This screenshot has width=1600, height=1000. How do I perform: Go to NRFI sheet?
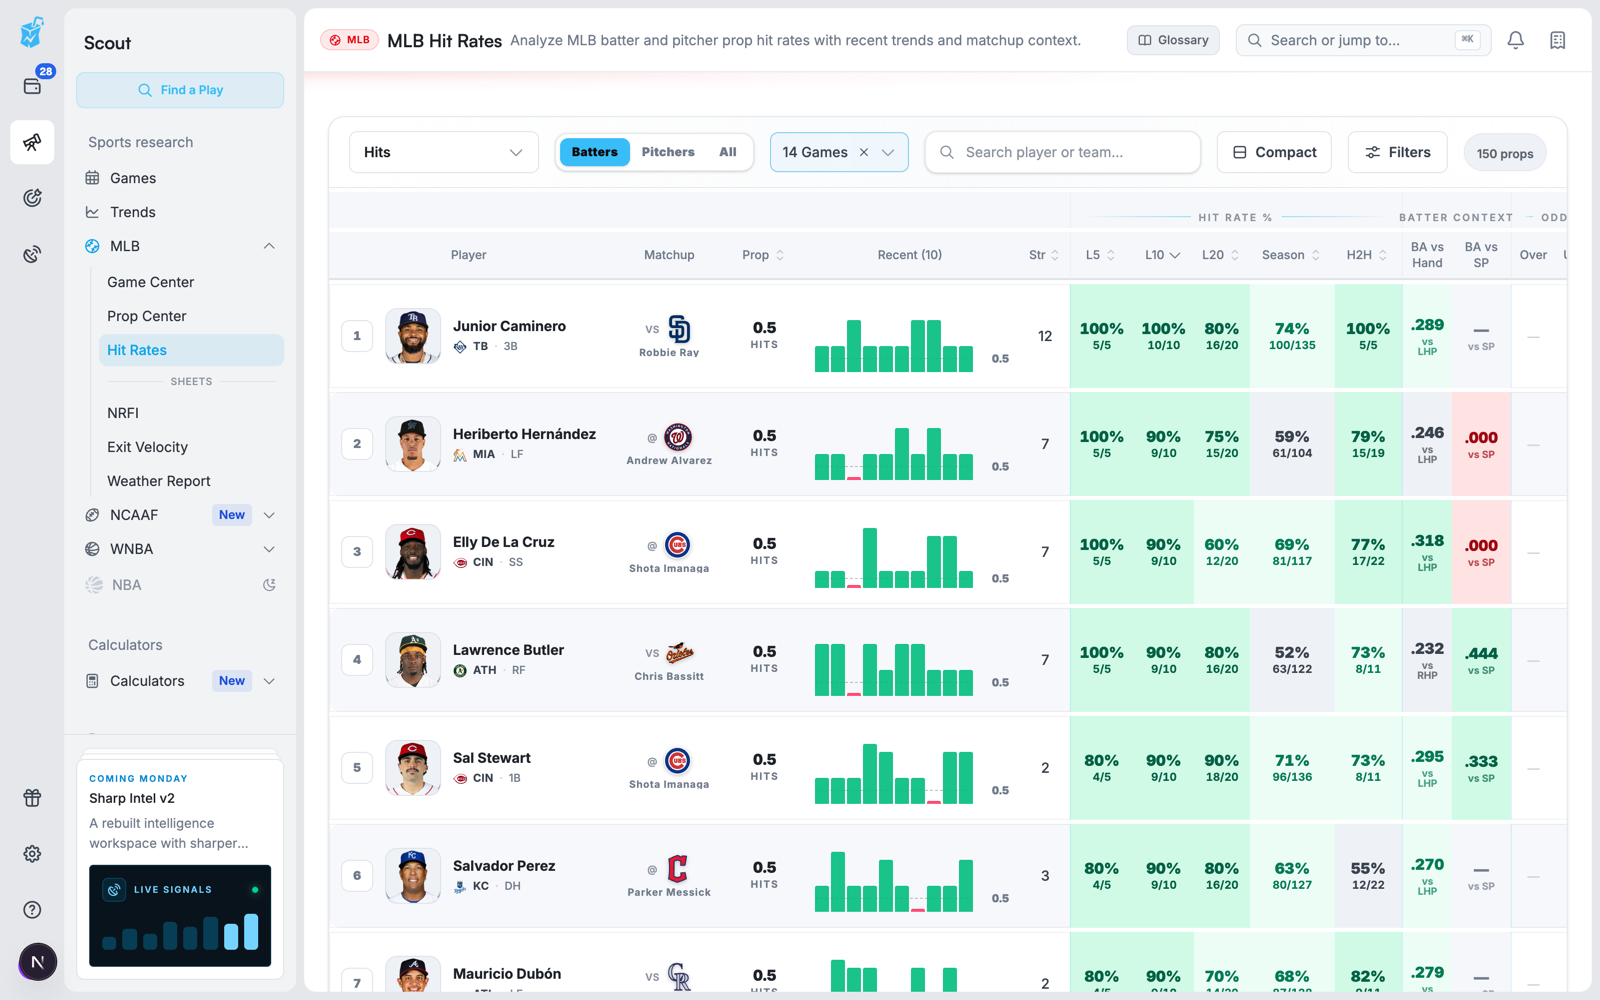click(123, 413)
